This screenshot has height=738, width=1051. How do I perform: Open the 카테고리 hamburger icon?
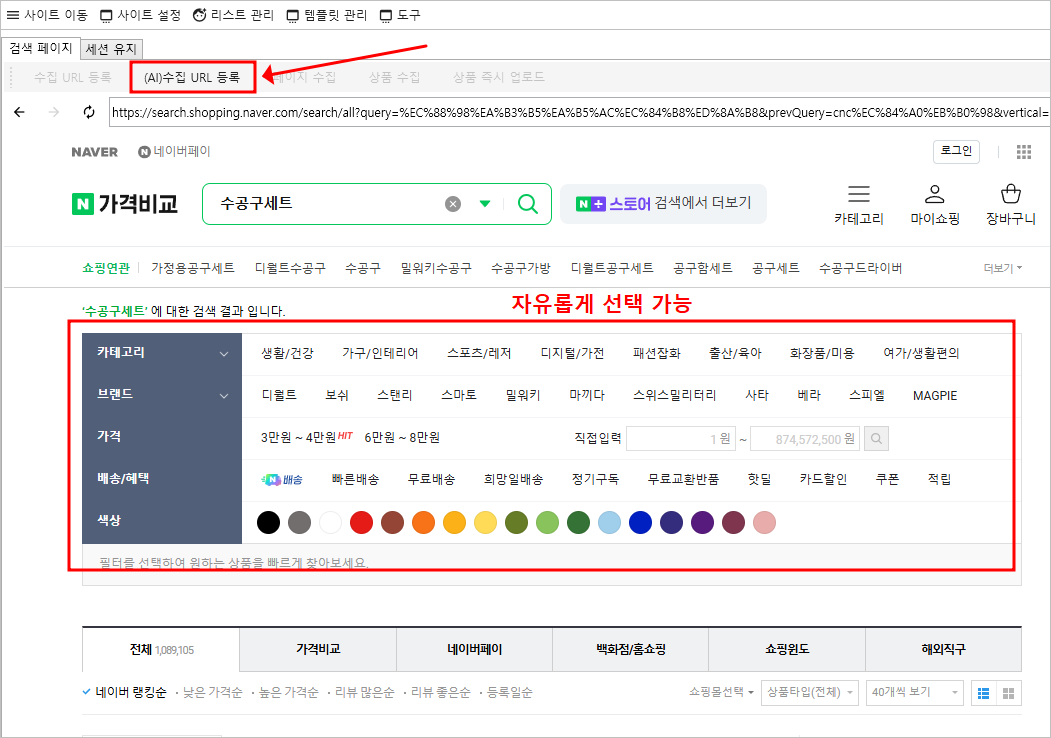coord(859,194)
